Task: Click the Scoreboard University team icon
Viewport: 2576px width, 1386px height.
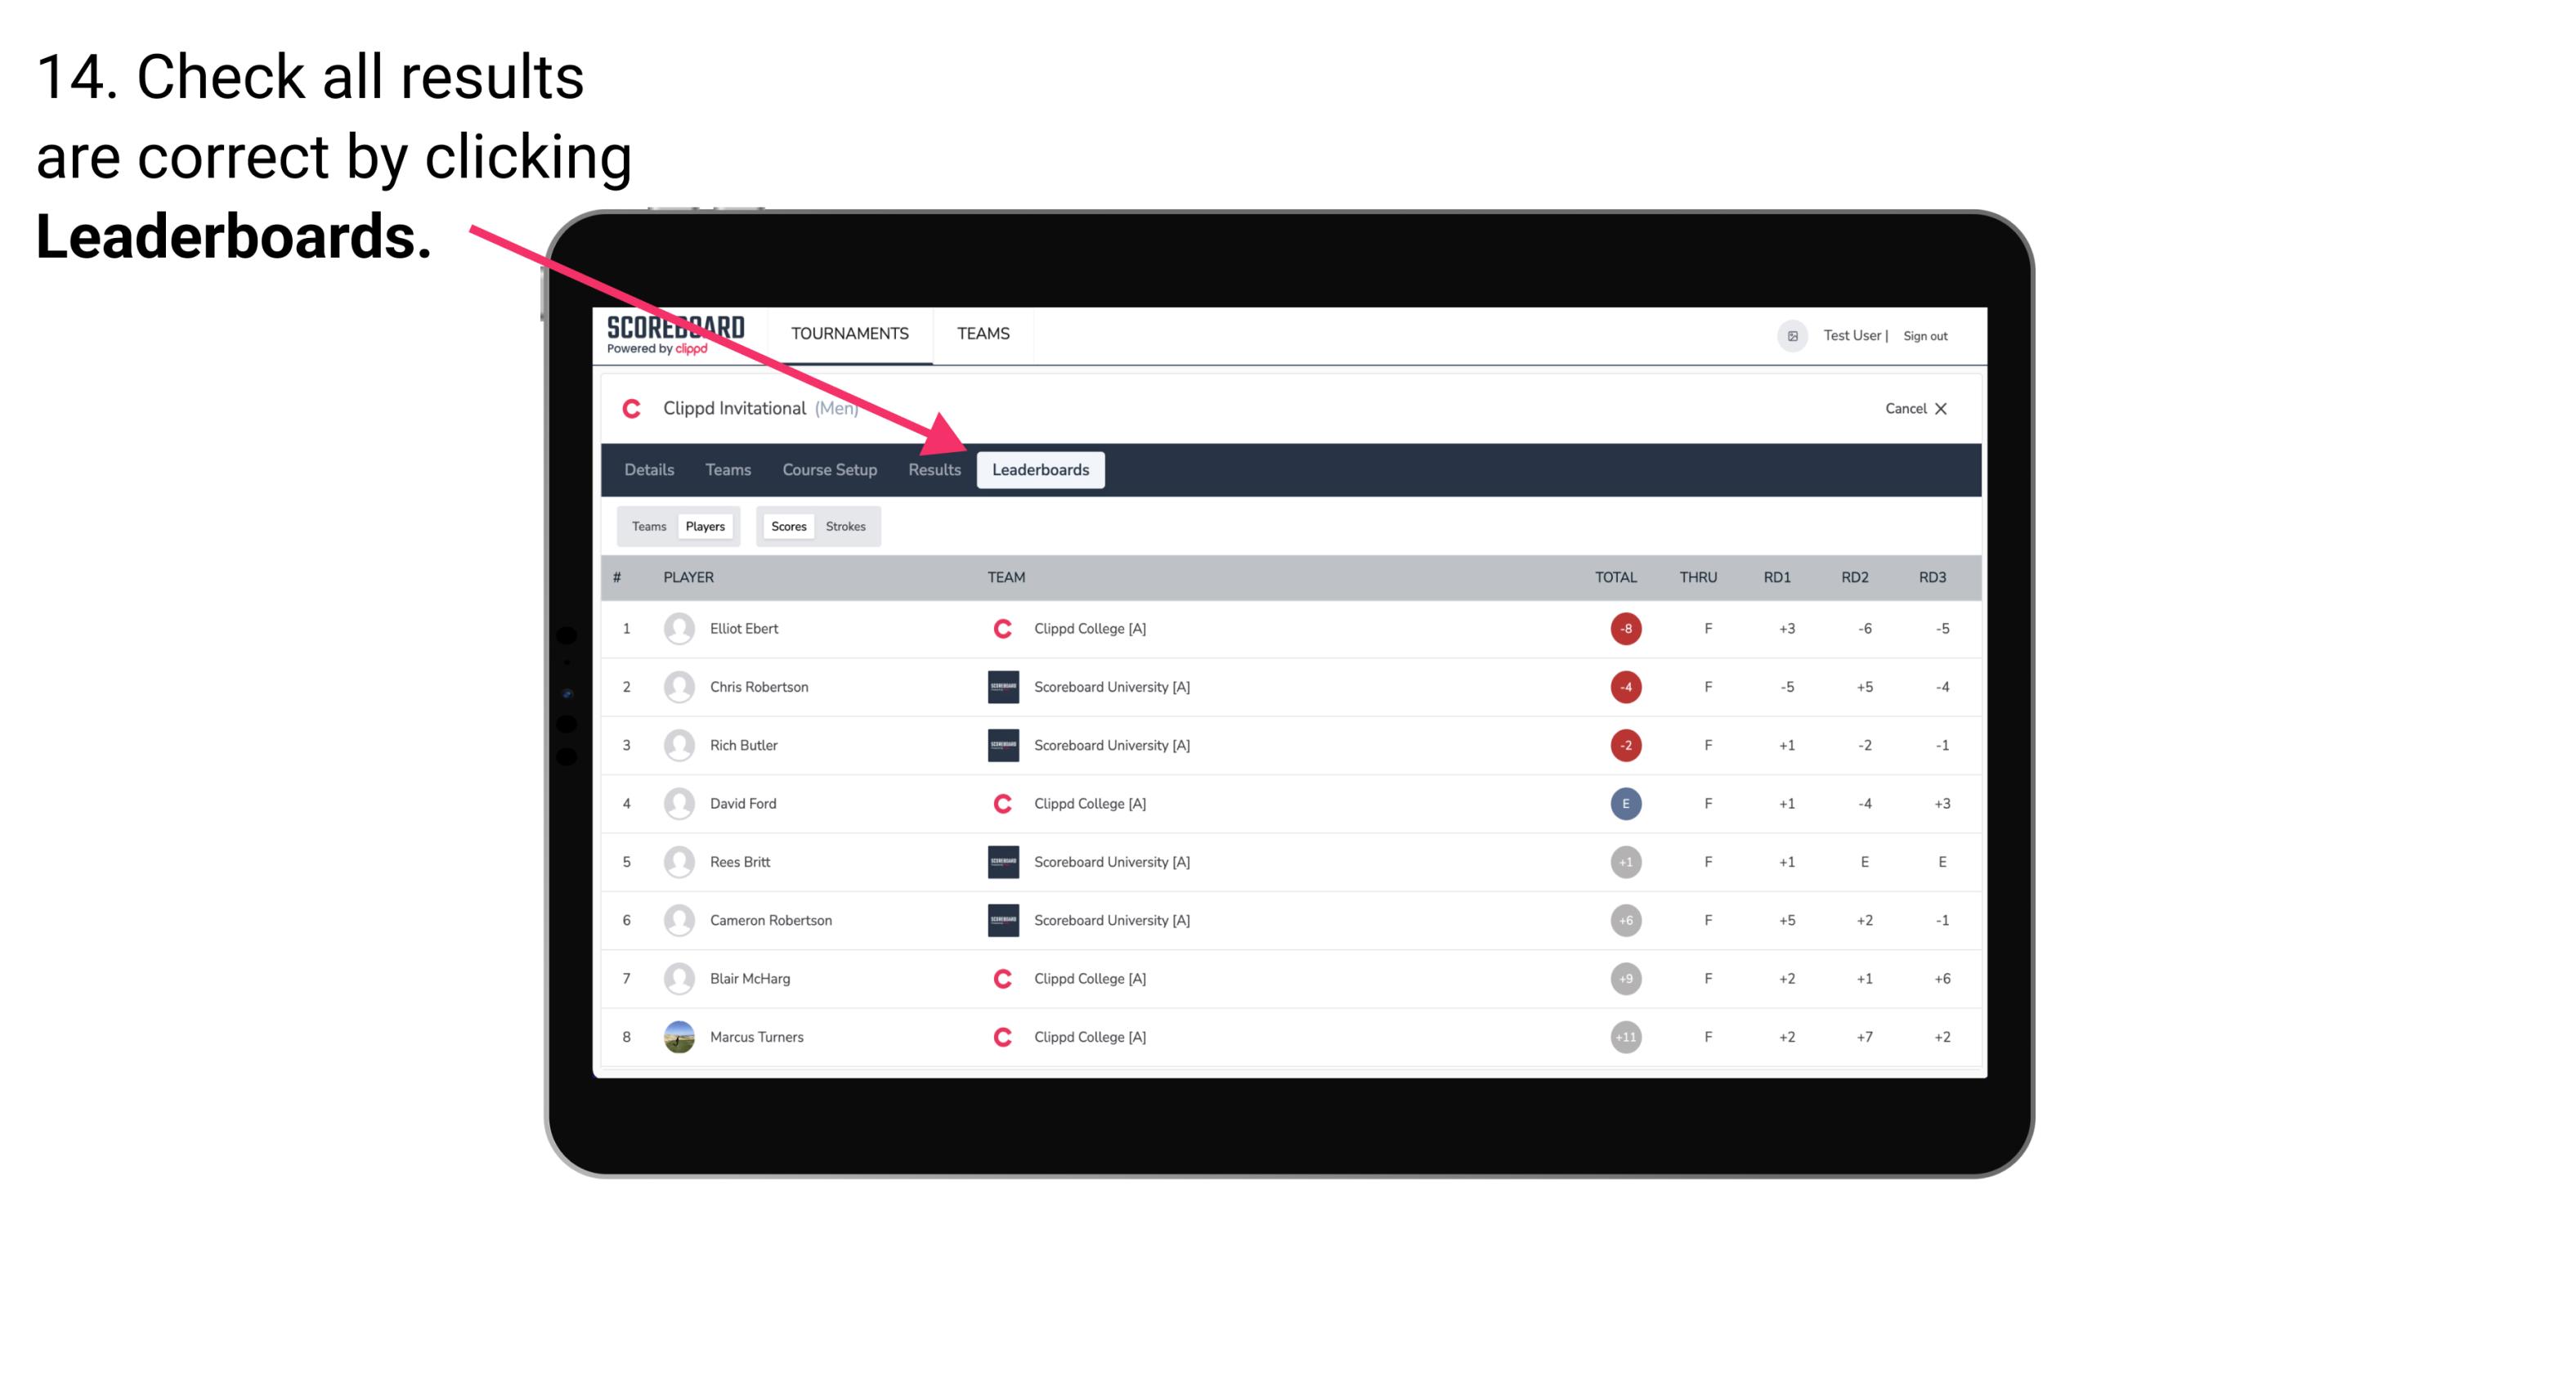Action: pyautogui.click(x=998, y=686)
